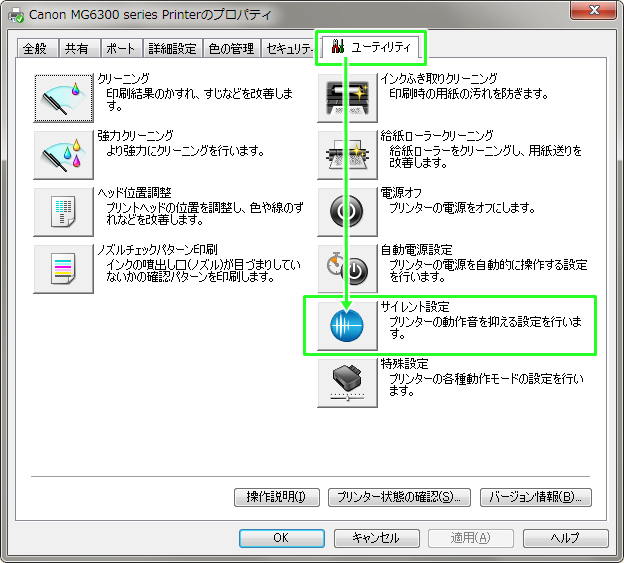
Task: Select the セキュリティ tab
Action: coord(289,48)
